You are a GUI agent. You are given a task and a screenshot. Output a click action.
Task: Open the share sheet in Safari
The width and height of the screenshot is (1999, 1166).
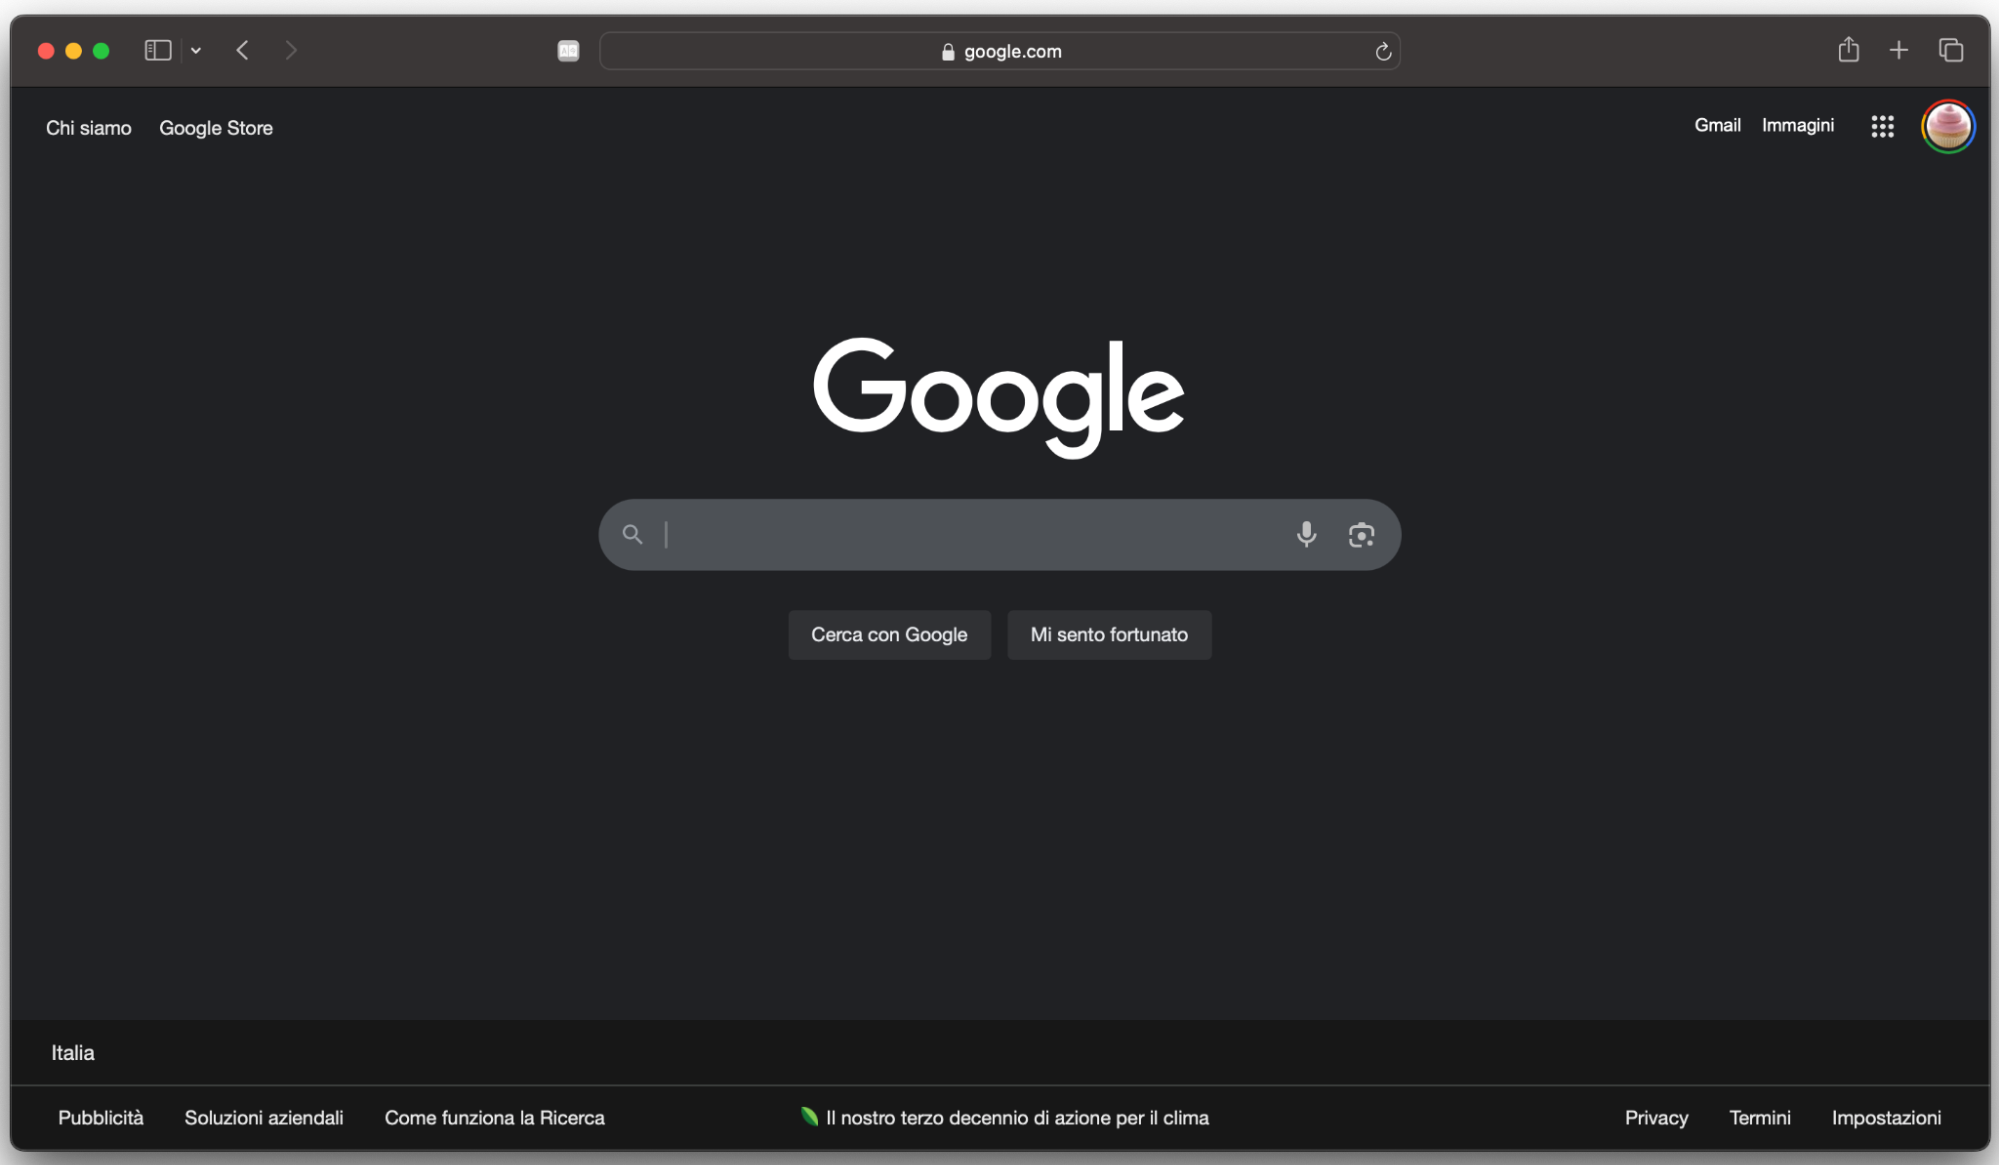1848,50
